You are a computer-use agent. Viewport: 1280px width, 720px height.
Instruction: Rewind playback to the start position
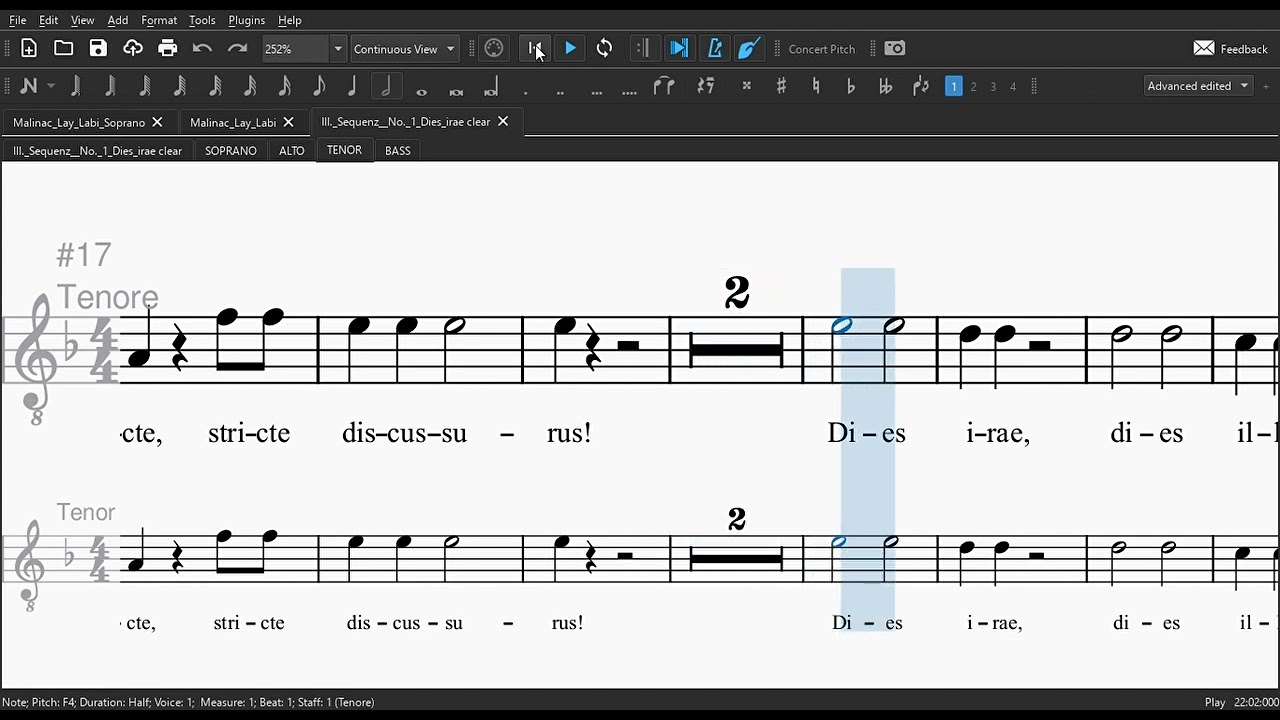click(x=536, y=48)
